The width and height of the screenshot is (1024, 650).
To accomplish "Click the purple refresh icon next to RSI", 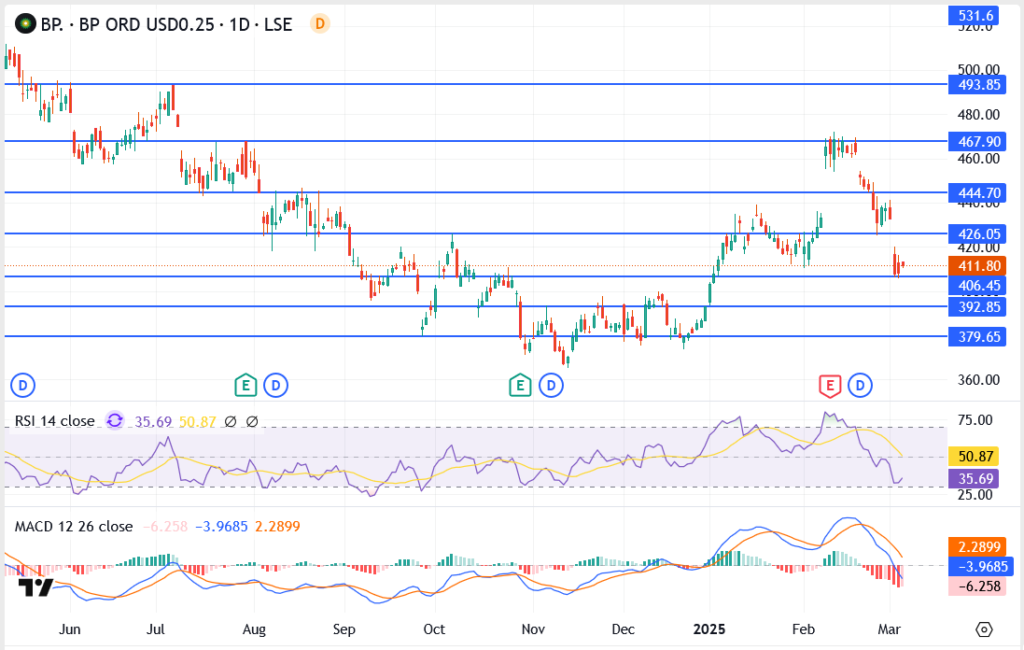I will [115, 421].
